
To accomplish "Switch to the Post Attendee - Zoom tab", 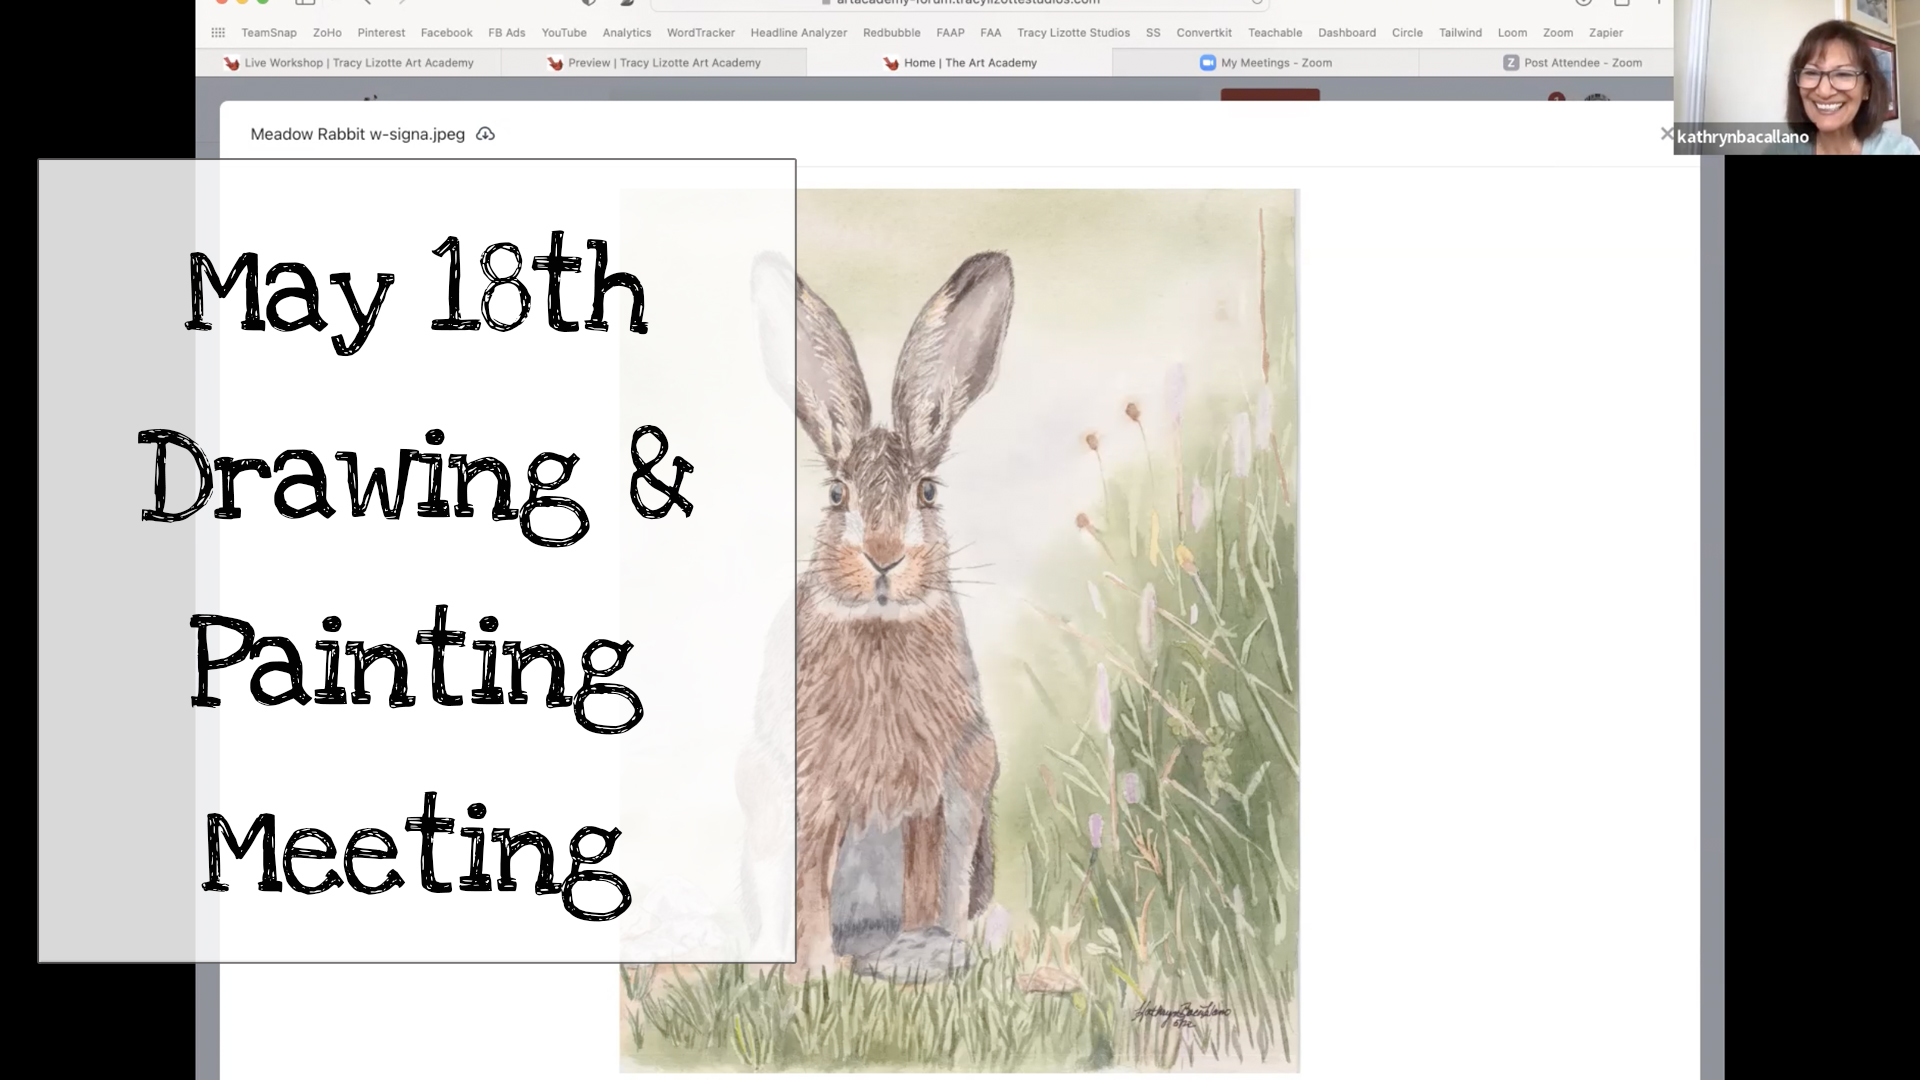I will coord(1546,63).
